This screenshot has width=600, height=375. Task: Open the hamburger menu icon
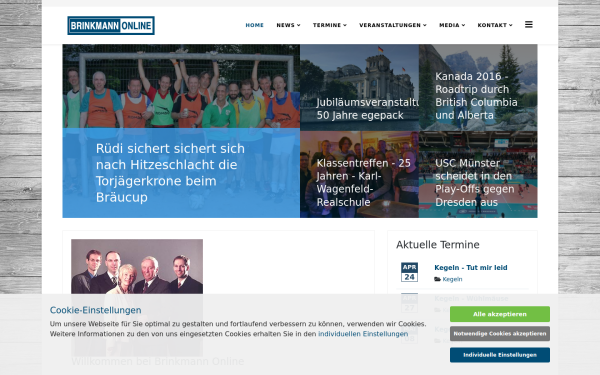528,24
